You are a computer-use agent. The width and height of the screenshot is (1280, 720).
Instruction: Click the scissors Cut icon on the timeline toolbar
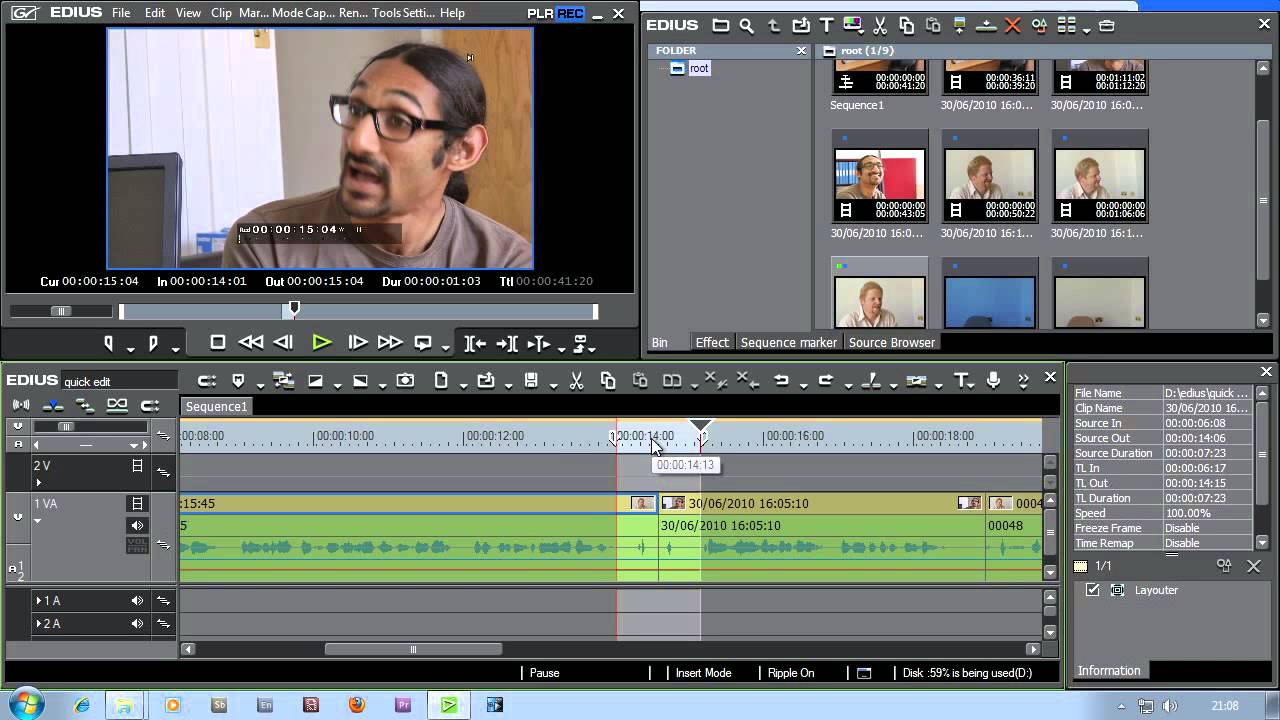coord(576,380)
